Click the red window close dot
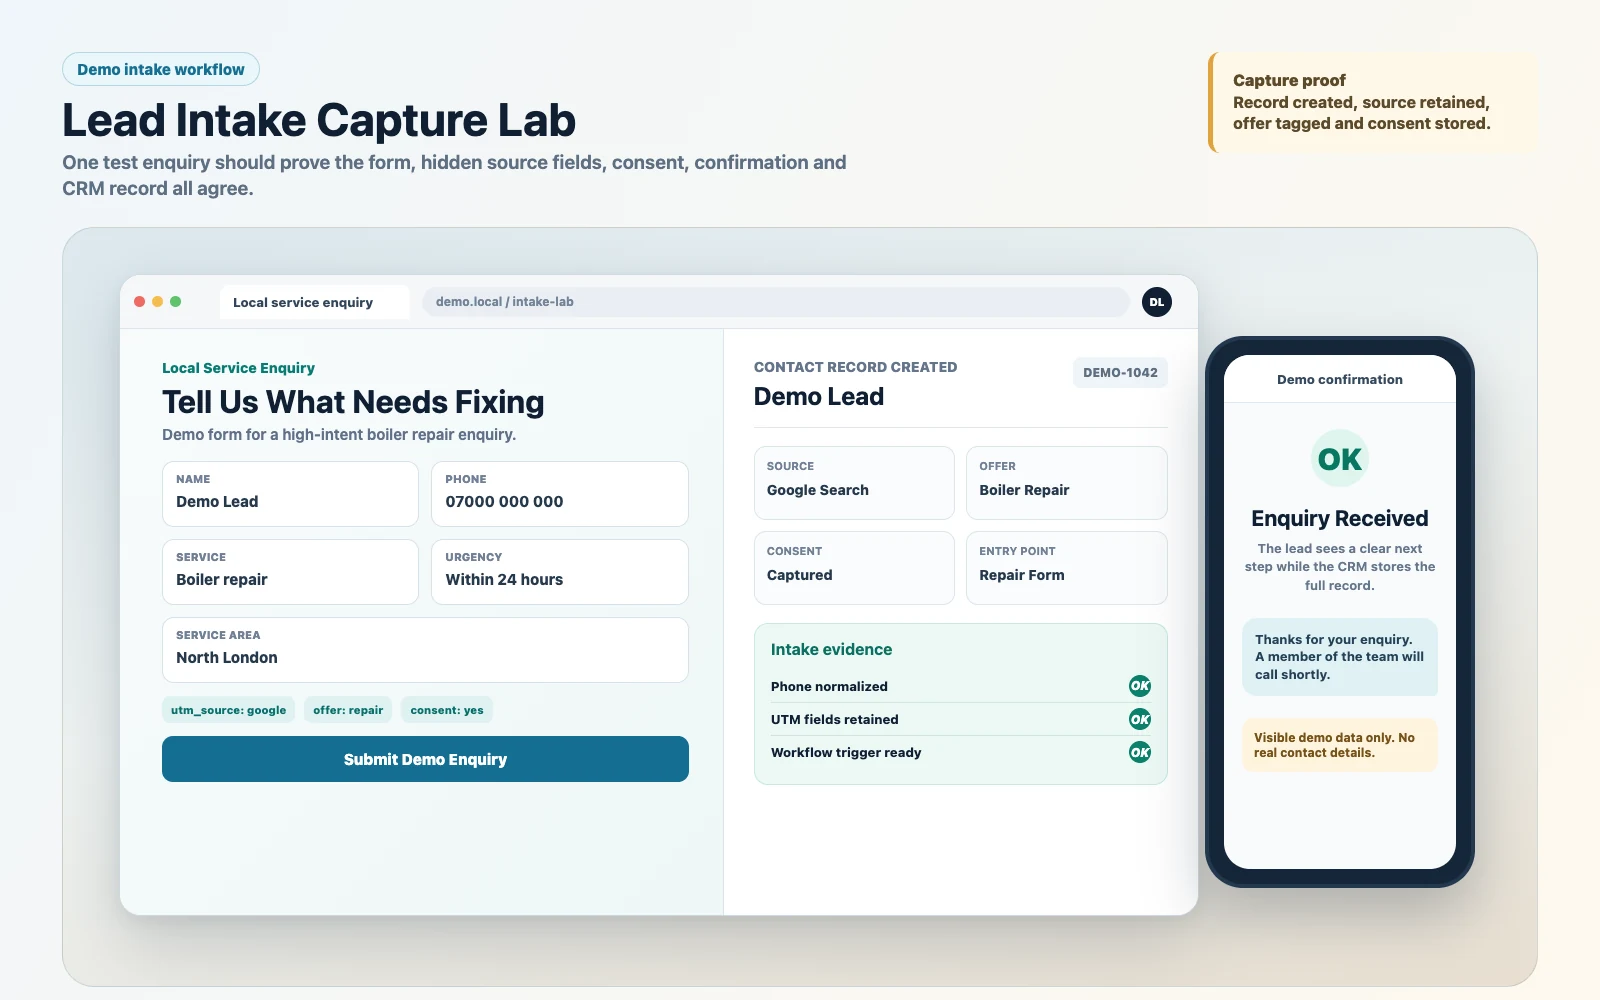 140,302
